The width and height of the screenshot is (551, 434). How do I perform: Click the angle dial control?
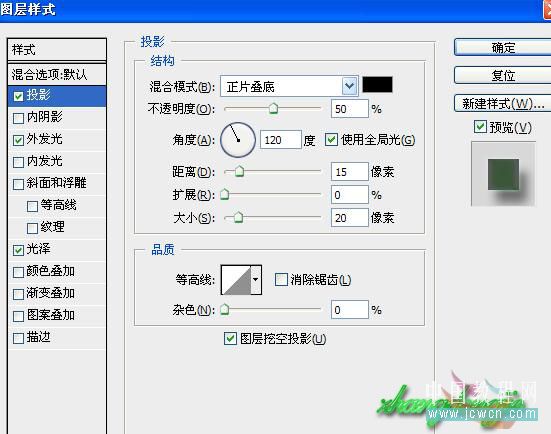(x=238, y=140)
